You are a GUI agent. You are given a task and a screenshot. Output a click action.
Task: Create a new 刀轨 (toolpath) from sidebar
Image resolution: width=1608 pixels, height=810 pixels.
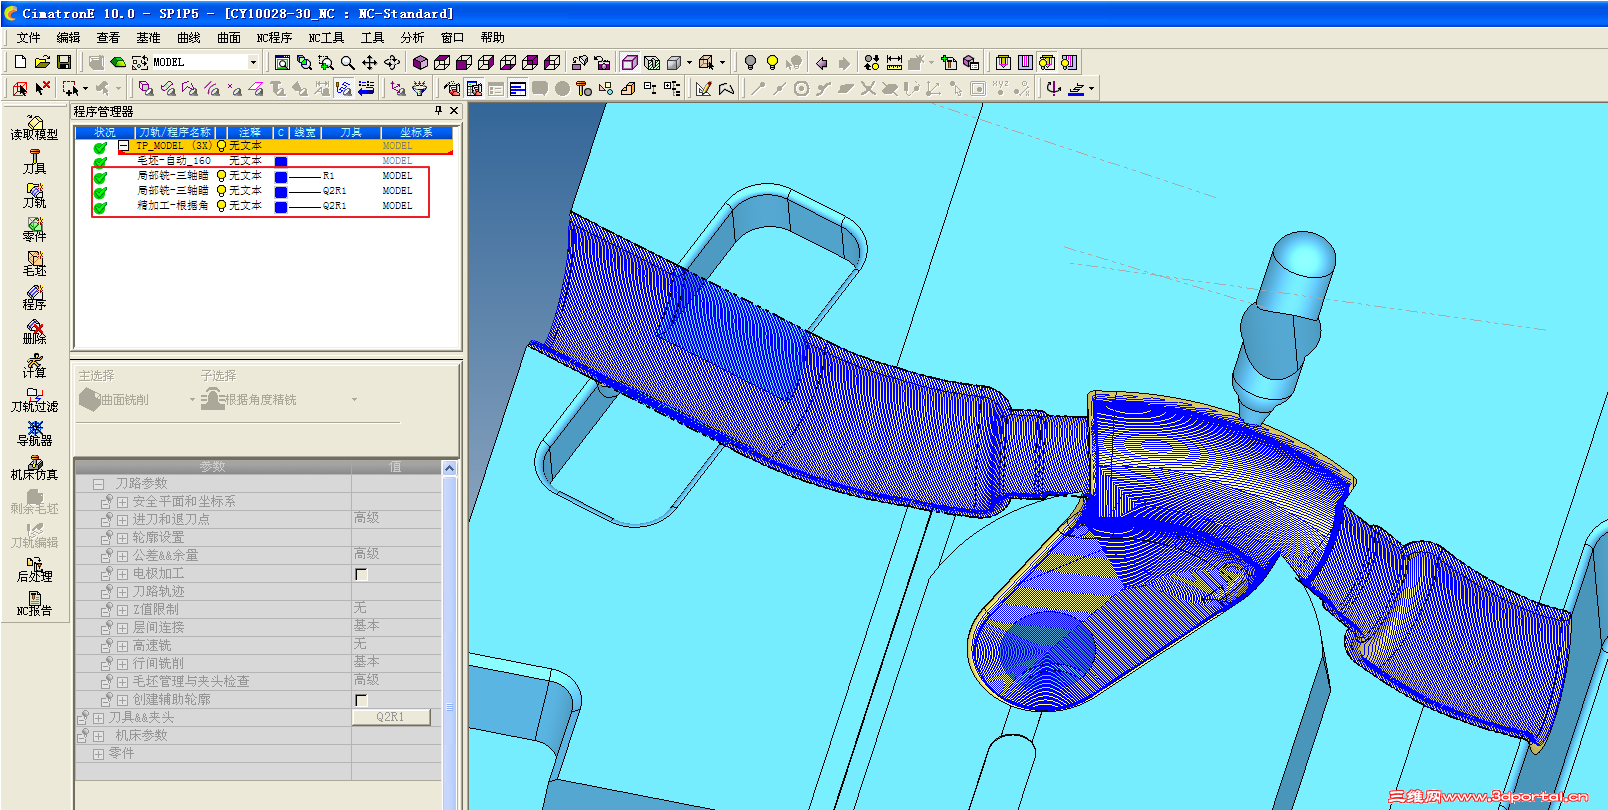[34, 195]
